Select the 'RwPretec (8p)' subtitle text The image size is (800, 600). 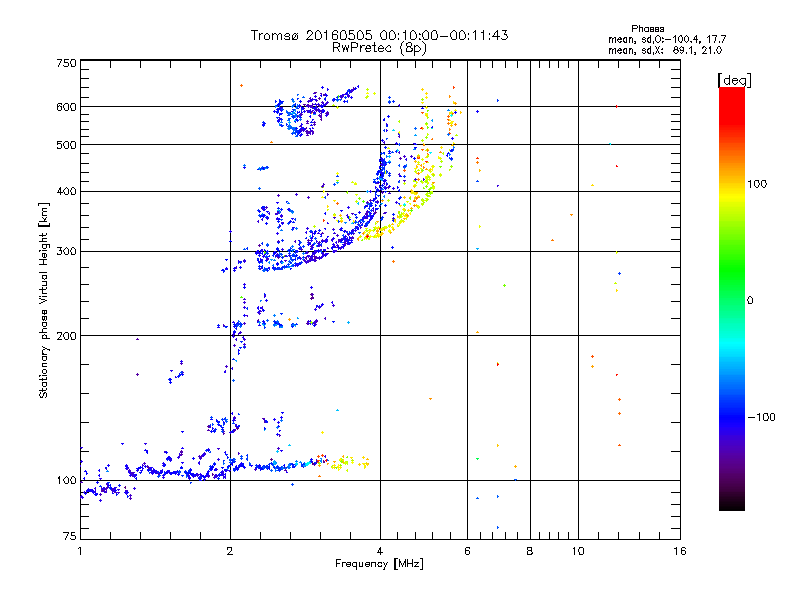tap(379, 48)
